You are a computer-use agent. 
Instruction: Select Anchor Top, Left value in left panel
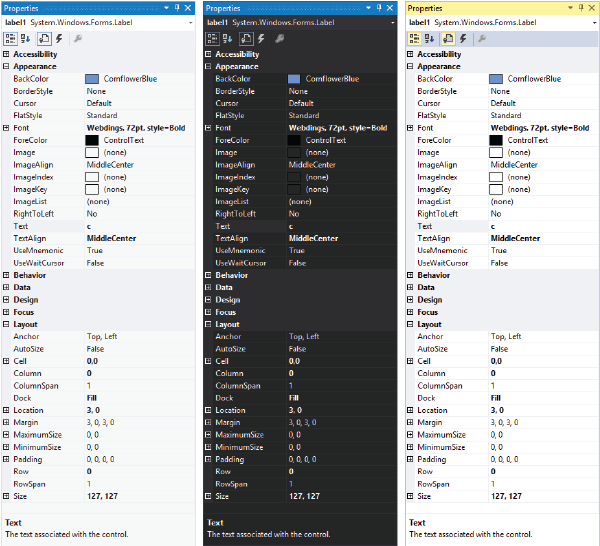[102, 336]
